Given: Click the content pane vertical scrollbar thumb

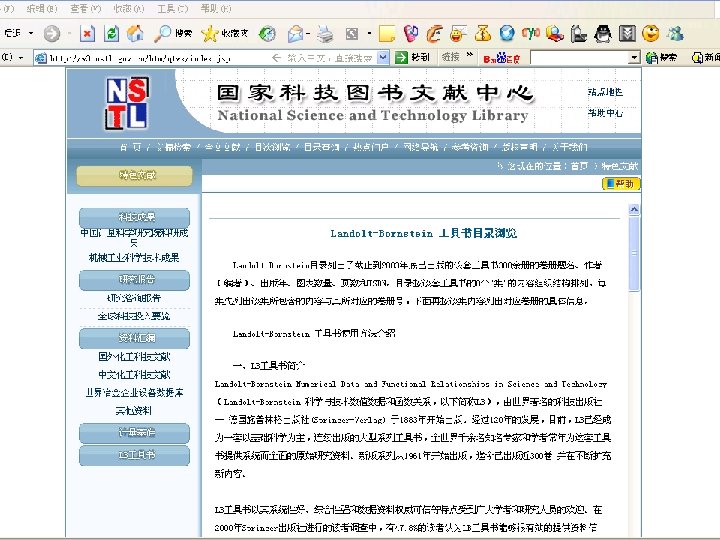Looking at the screenshot, I should 634,253.
